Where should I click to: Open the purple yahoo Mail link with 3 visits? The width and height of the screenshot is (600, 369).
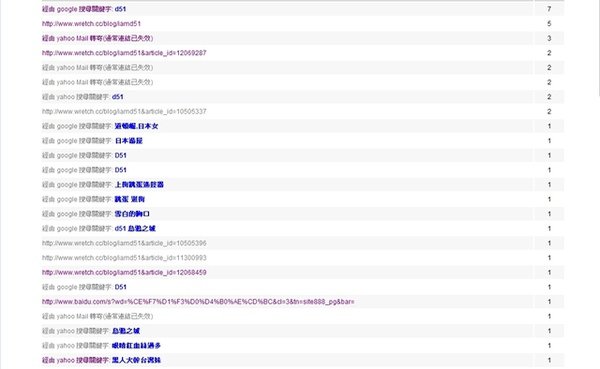coord(97,38)
